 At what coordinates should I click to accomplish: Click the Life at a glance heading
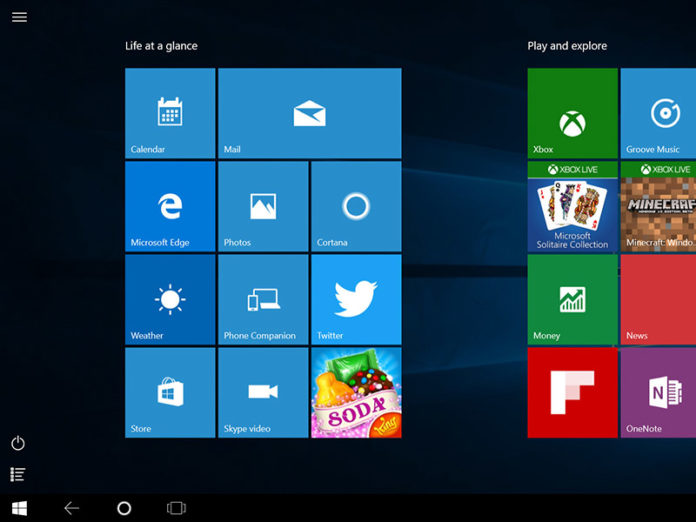tap(161, 46)
